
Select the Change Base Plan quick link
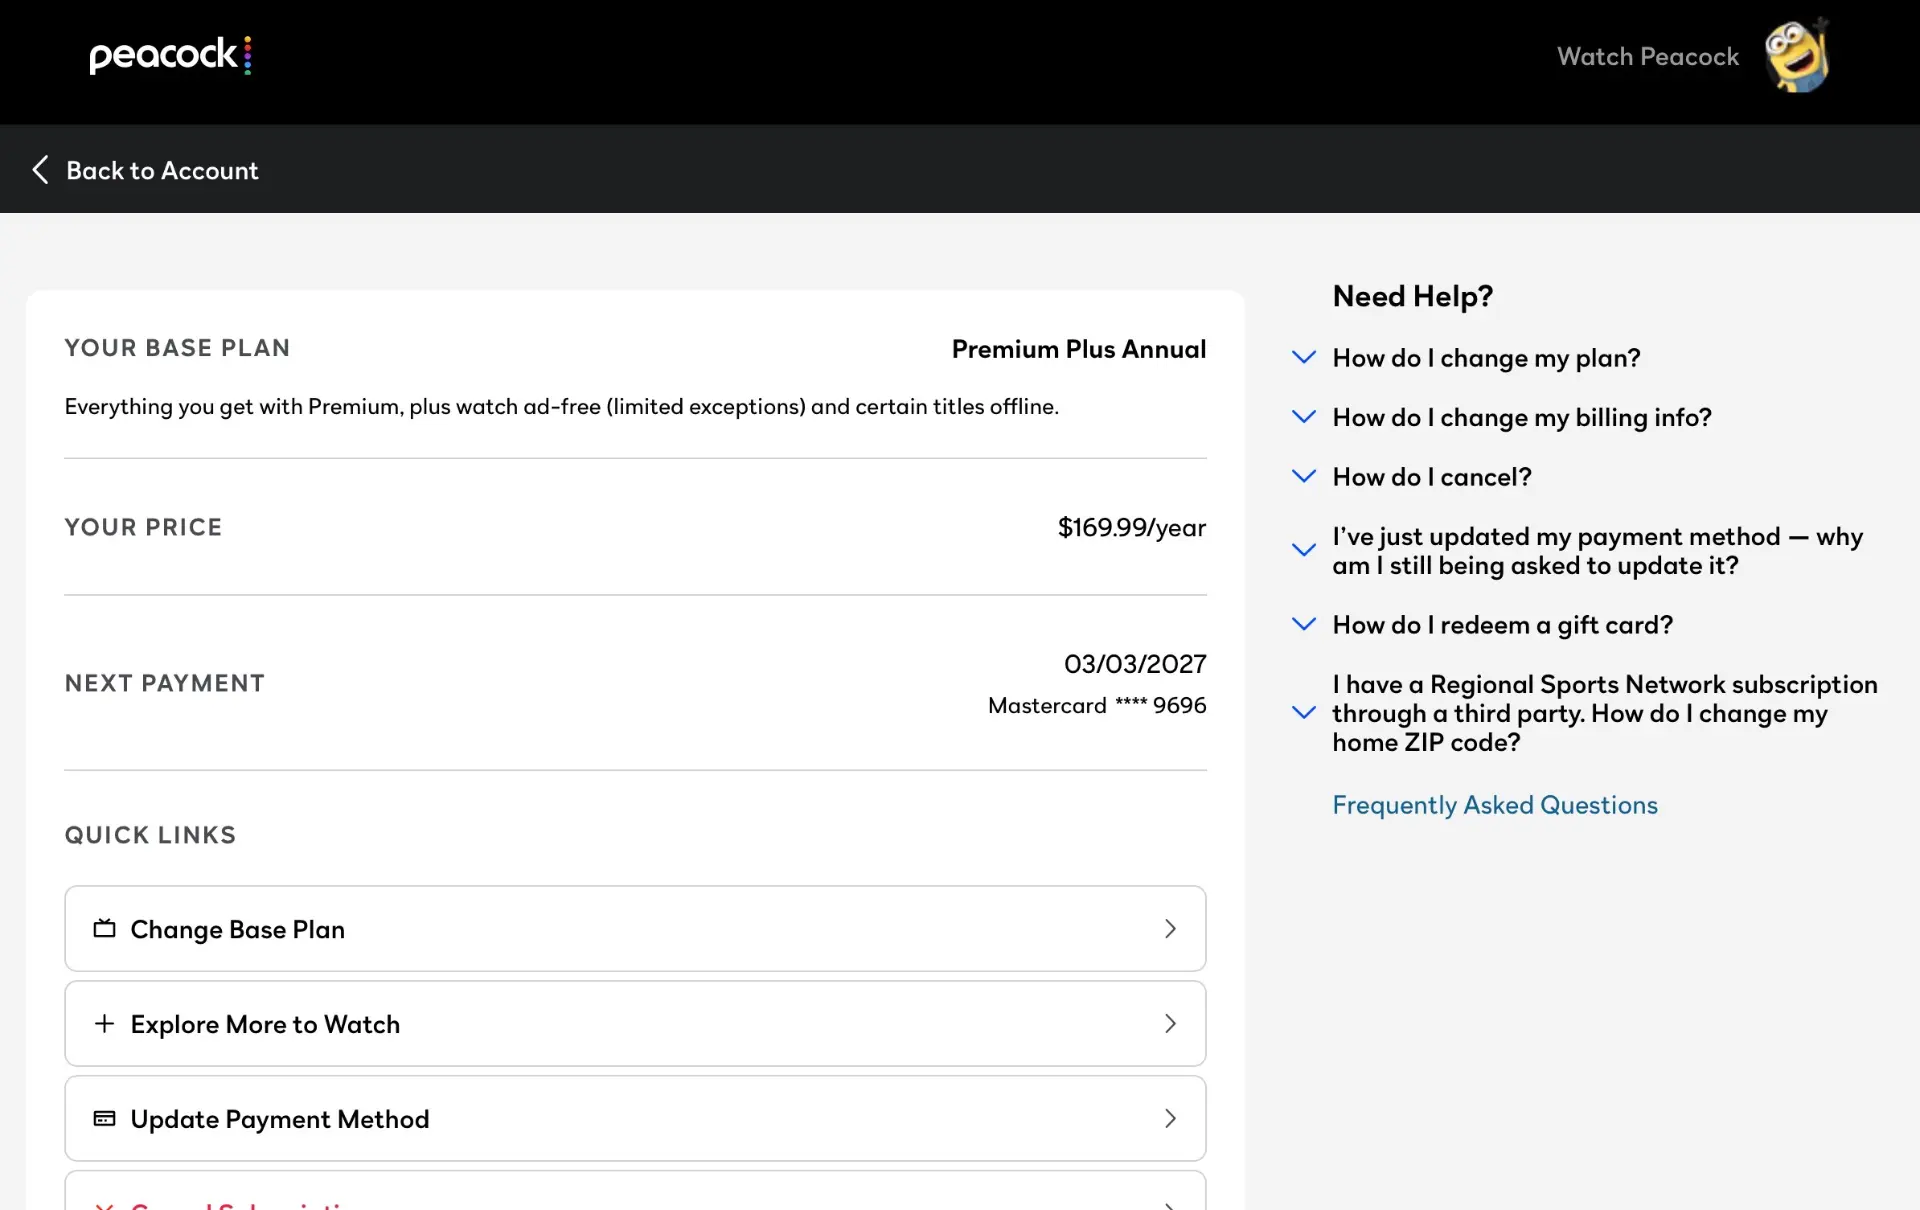coord(635,928)
